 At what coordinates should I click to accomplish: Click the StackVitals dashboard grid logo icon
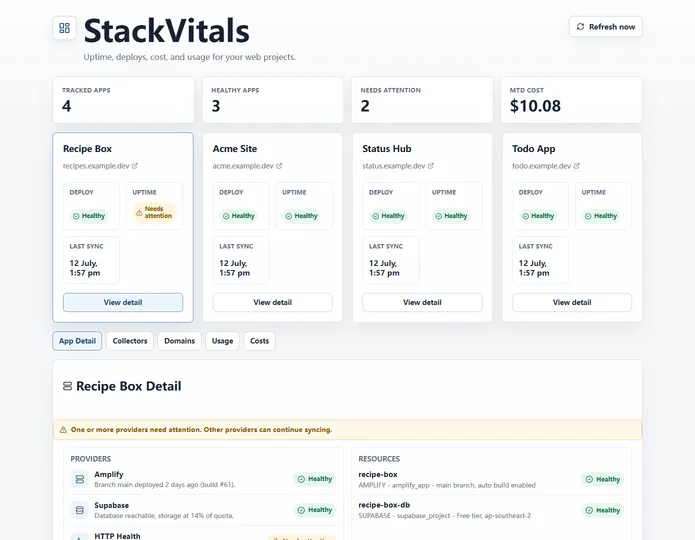[64, 28]
